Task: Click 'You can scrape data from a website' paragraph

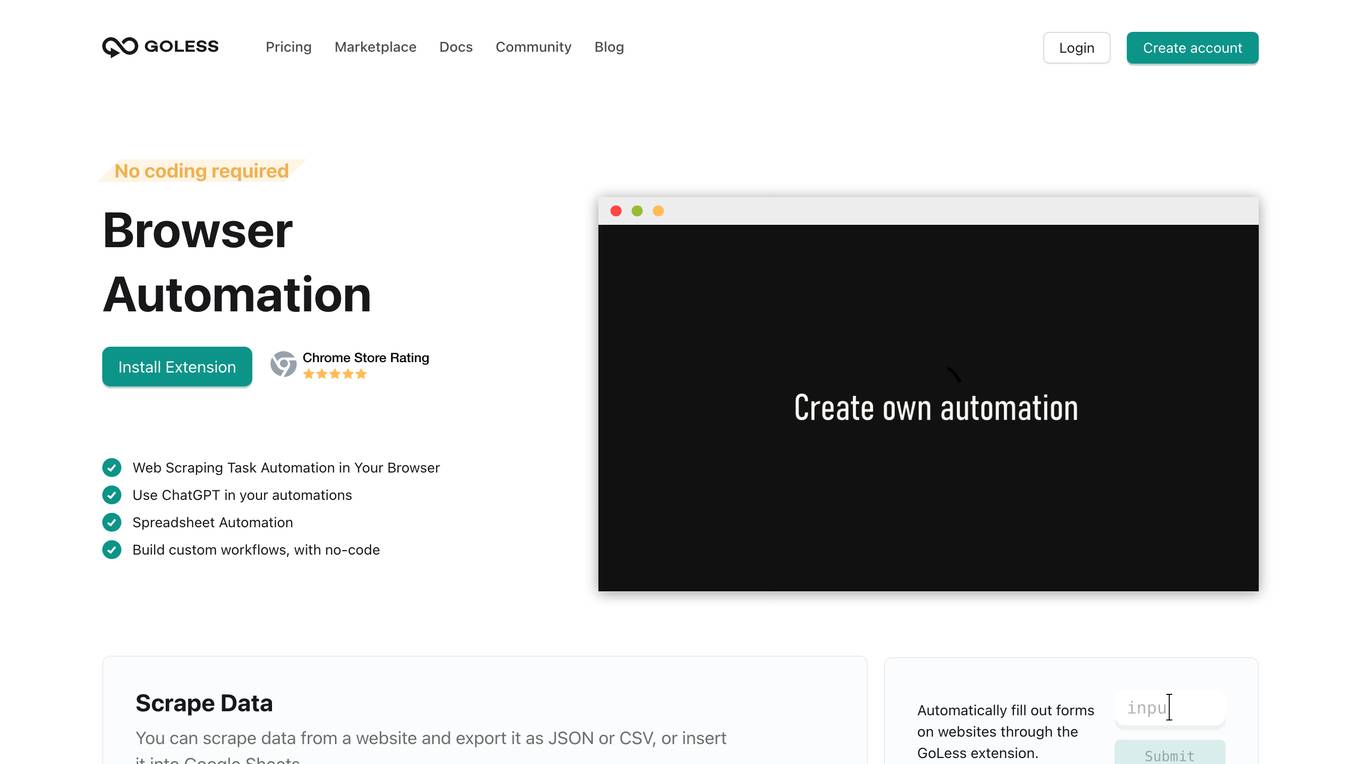Action: 431,748
